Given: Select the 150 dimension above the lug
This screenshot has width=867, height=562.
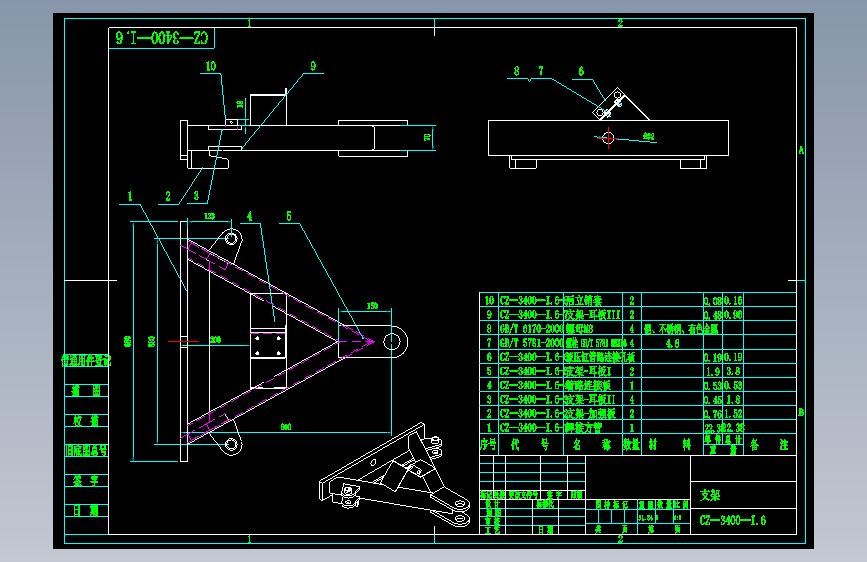Looking at the screenshot, I should 372,306.
